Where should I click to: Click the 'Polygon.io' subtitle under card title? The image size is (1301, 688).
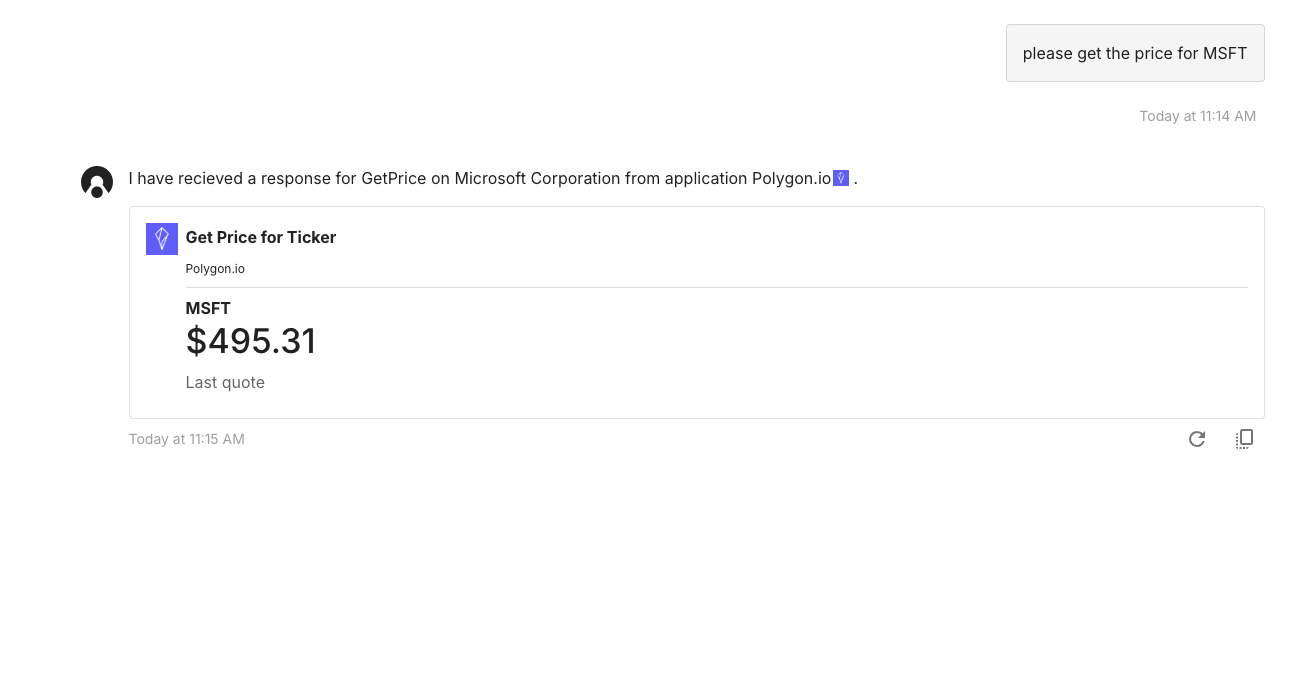(215, 269)
